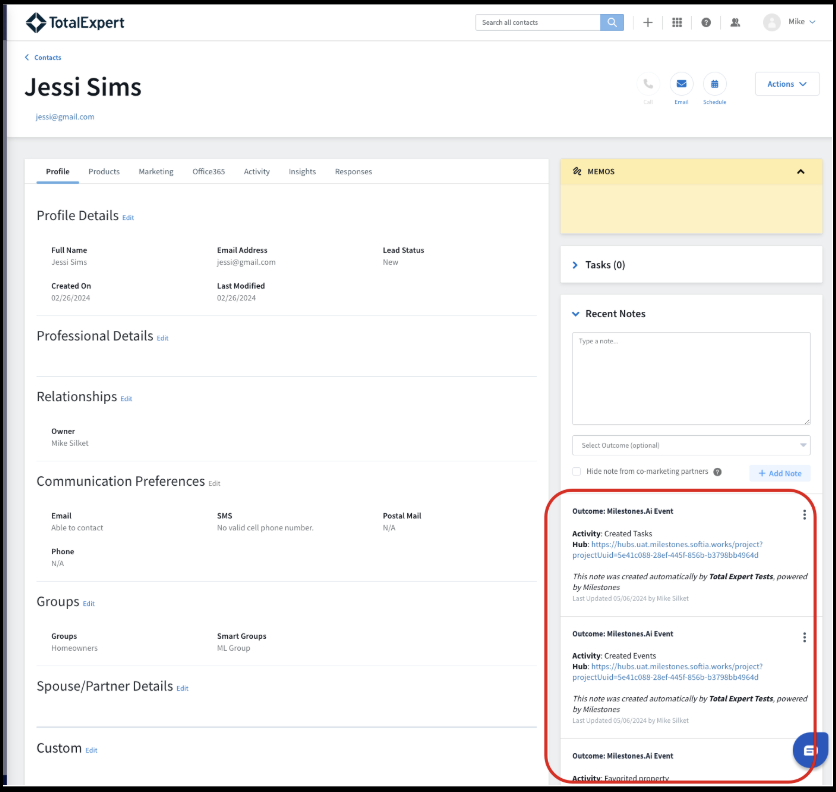
Task: Click 'No valid cell phone number.' text
Action: (265, 528)
